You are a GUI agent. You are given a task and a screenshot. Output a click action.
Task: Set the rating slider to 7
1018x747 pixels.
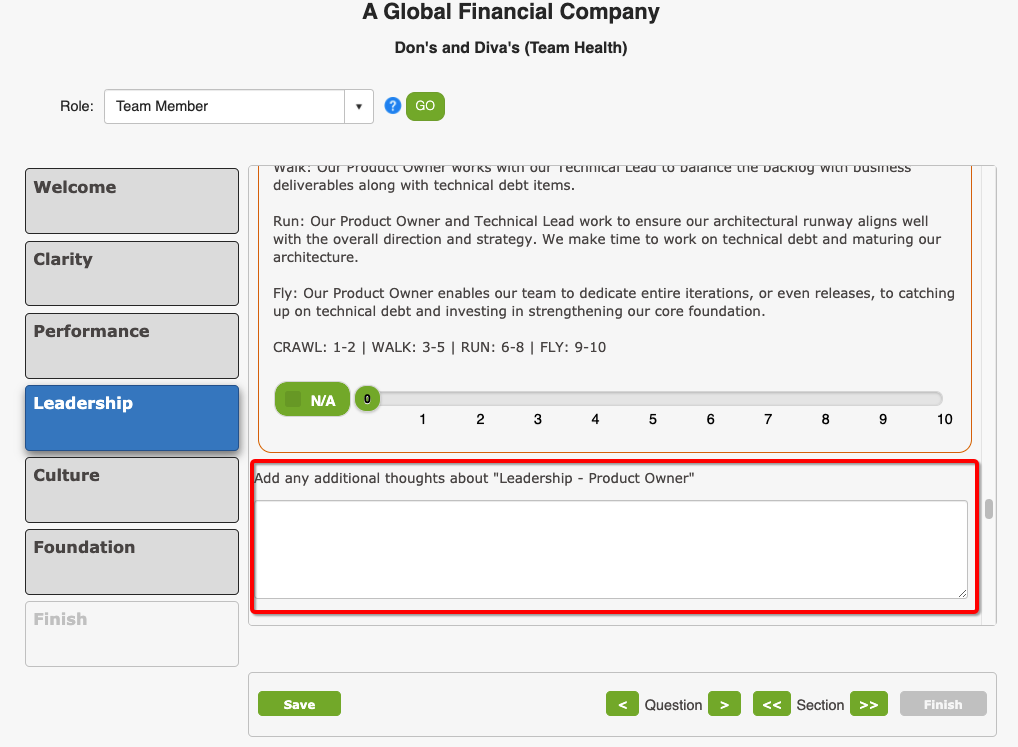click(768, 398)
